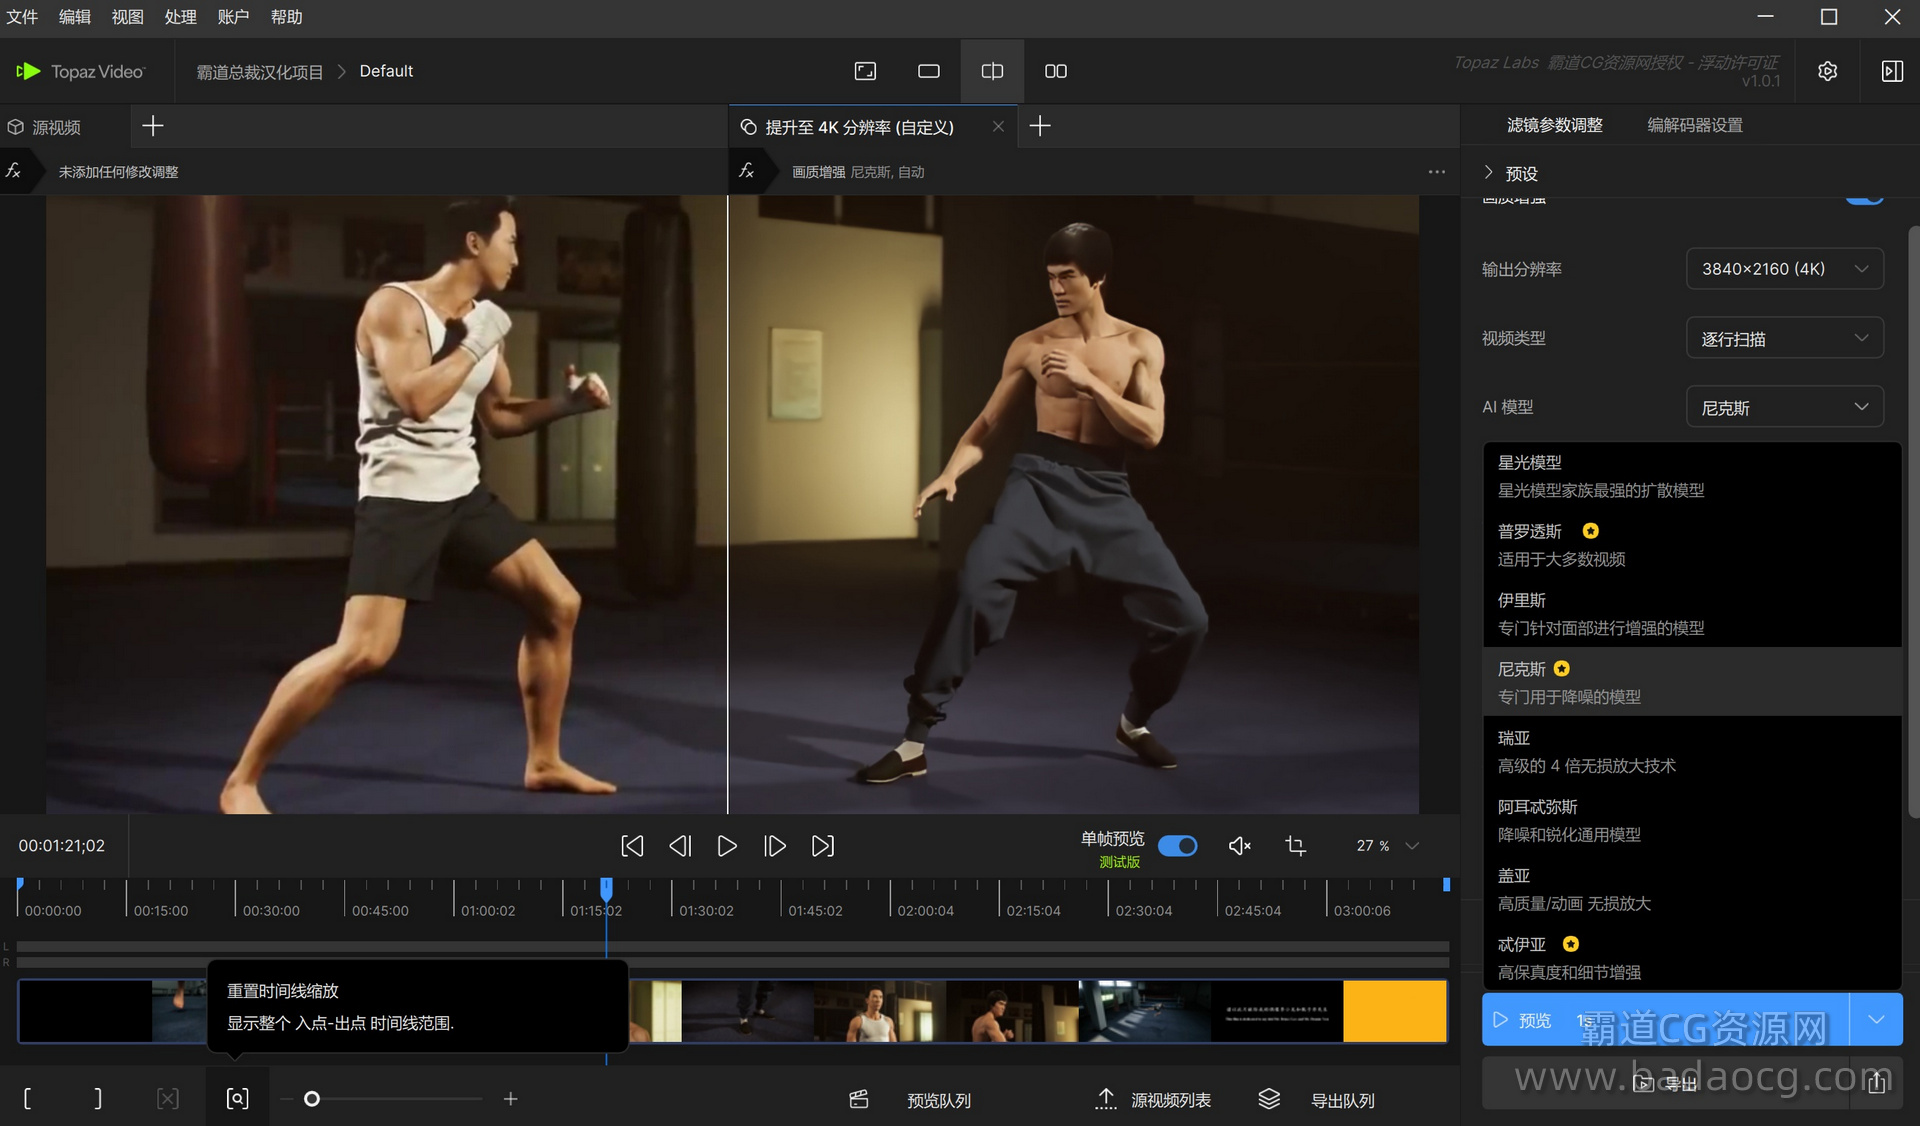Open the filter options three-dot menu
The width and height of the screenshot is (1920, 1126).
(x=1436, y=172)
